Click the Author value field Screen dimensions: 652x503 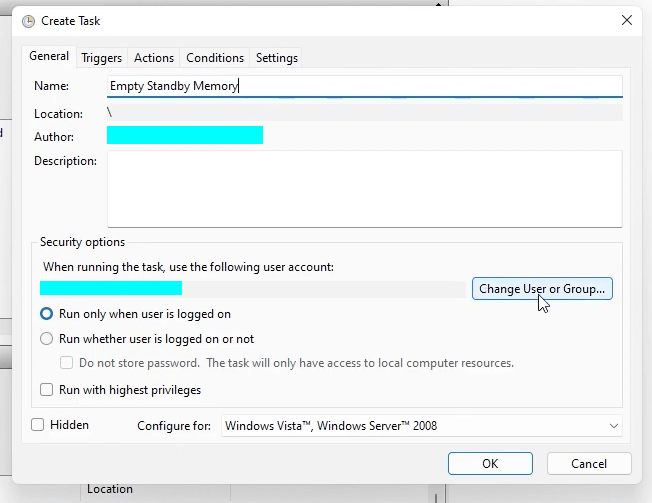[185, 135]
